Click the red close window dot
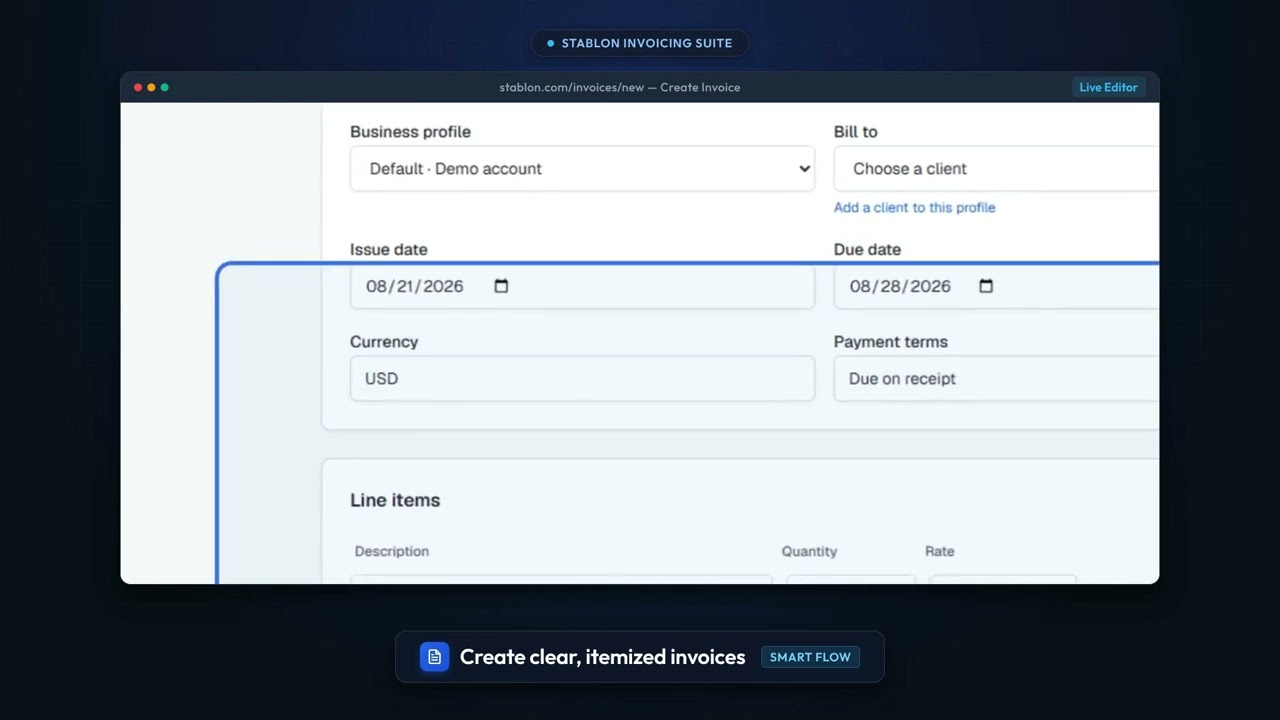 click(138, 87)
